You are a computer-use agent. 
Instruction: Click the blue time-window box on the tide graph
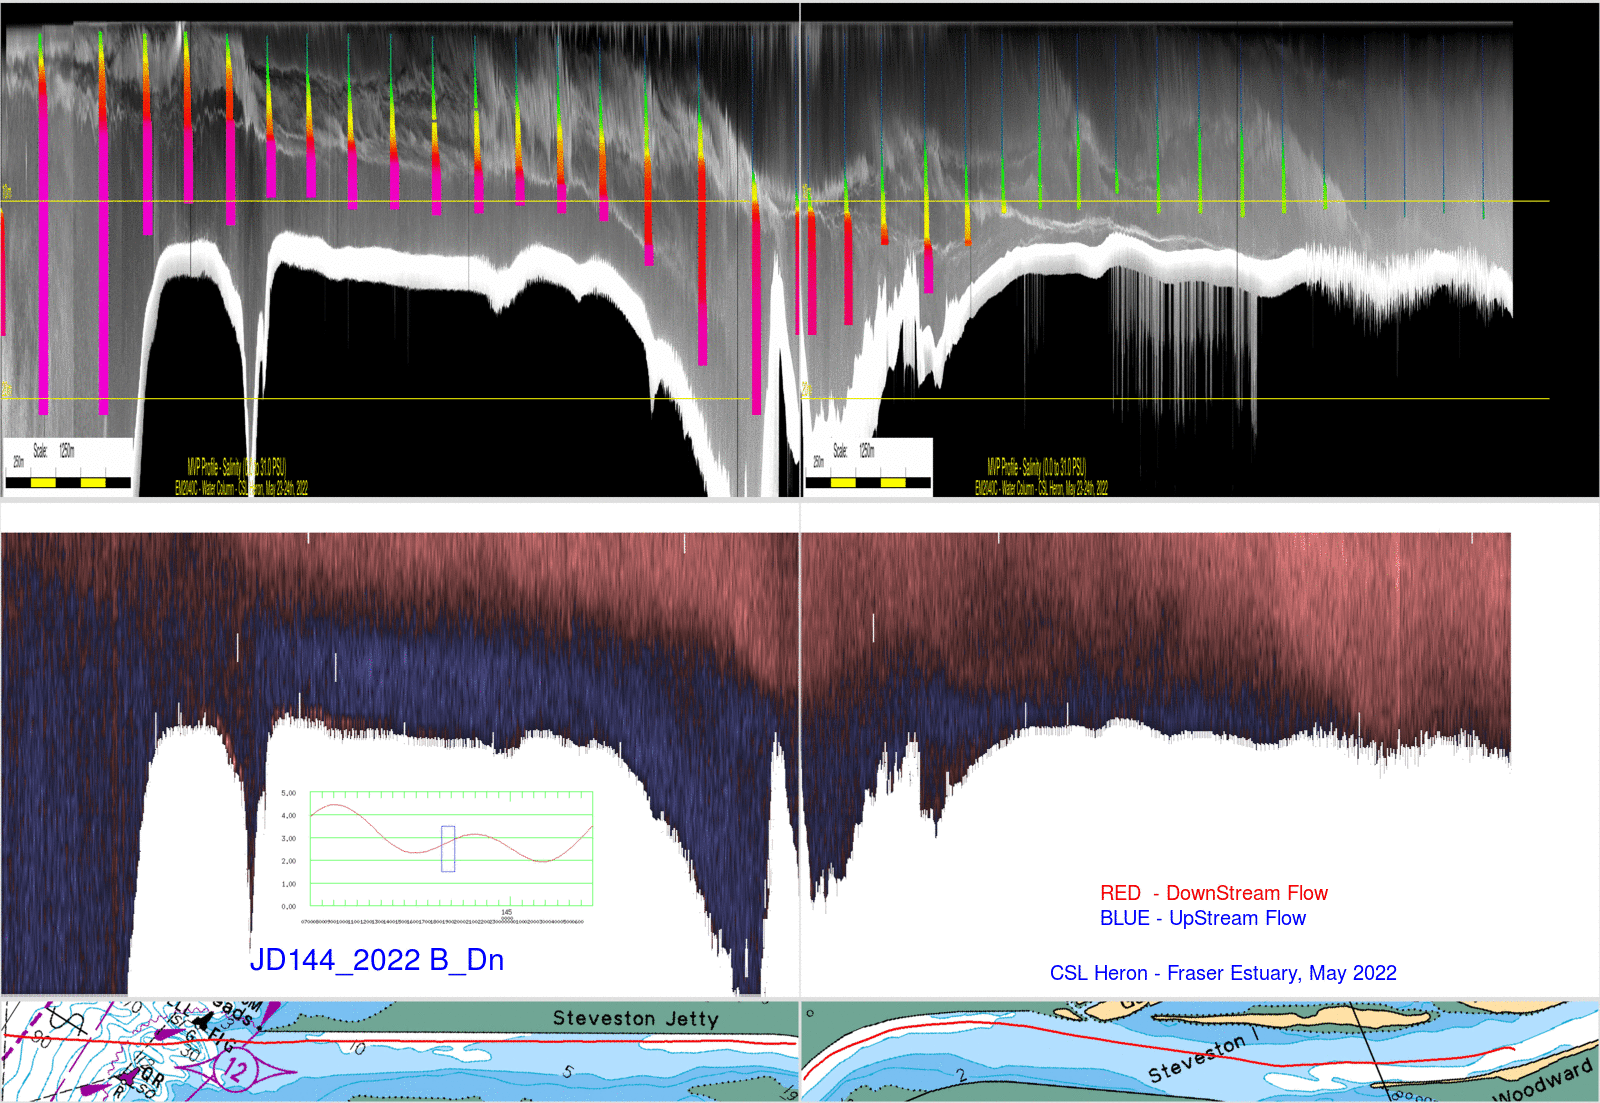[x=448, y=849]
